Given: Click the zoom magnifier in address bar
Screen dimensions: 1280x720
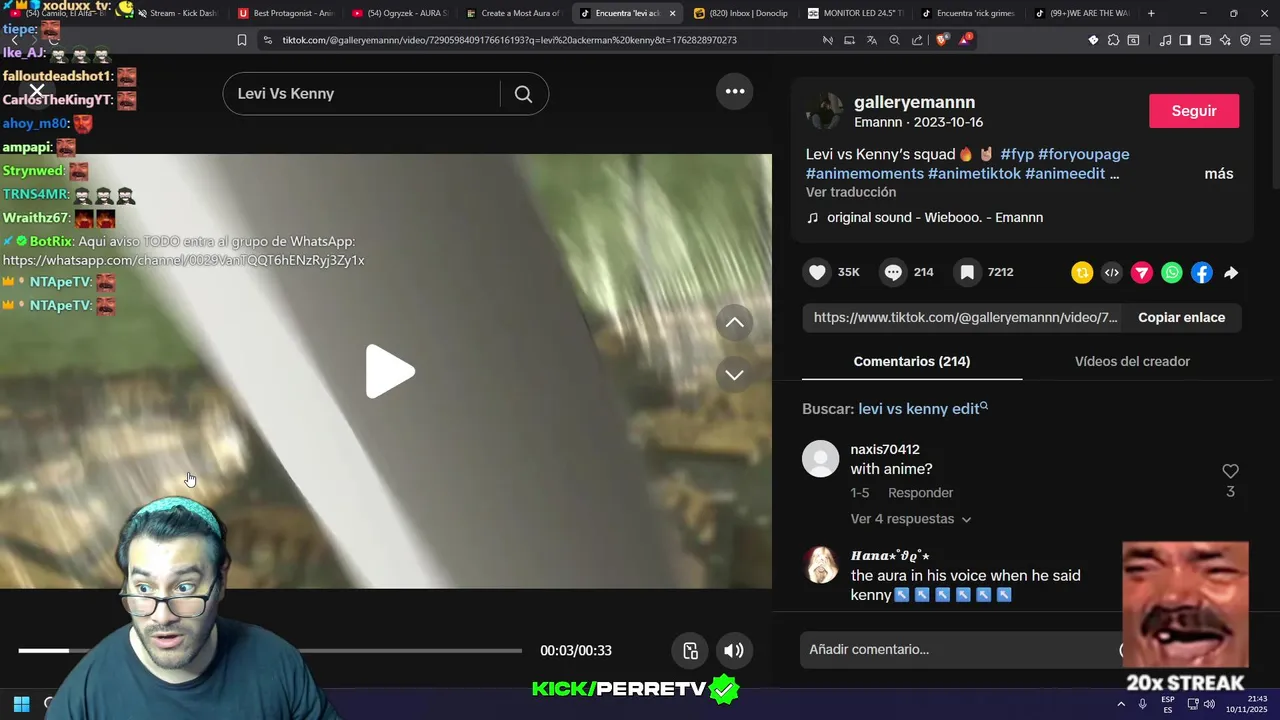Looking at the screenshot, I should (x=895, y=40).
